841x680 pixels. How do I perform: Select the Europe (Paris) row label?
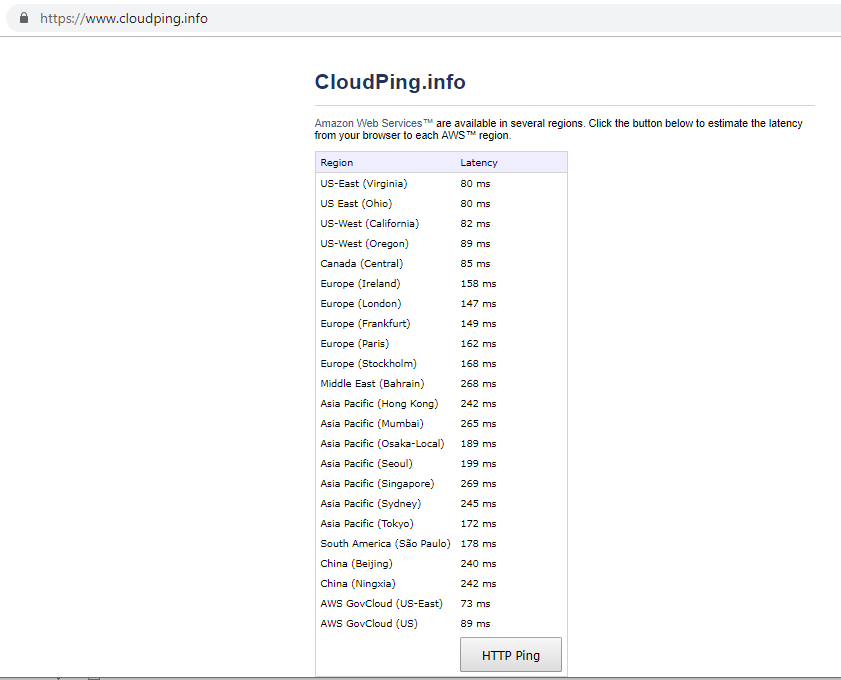(355, 344)
